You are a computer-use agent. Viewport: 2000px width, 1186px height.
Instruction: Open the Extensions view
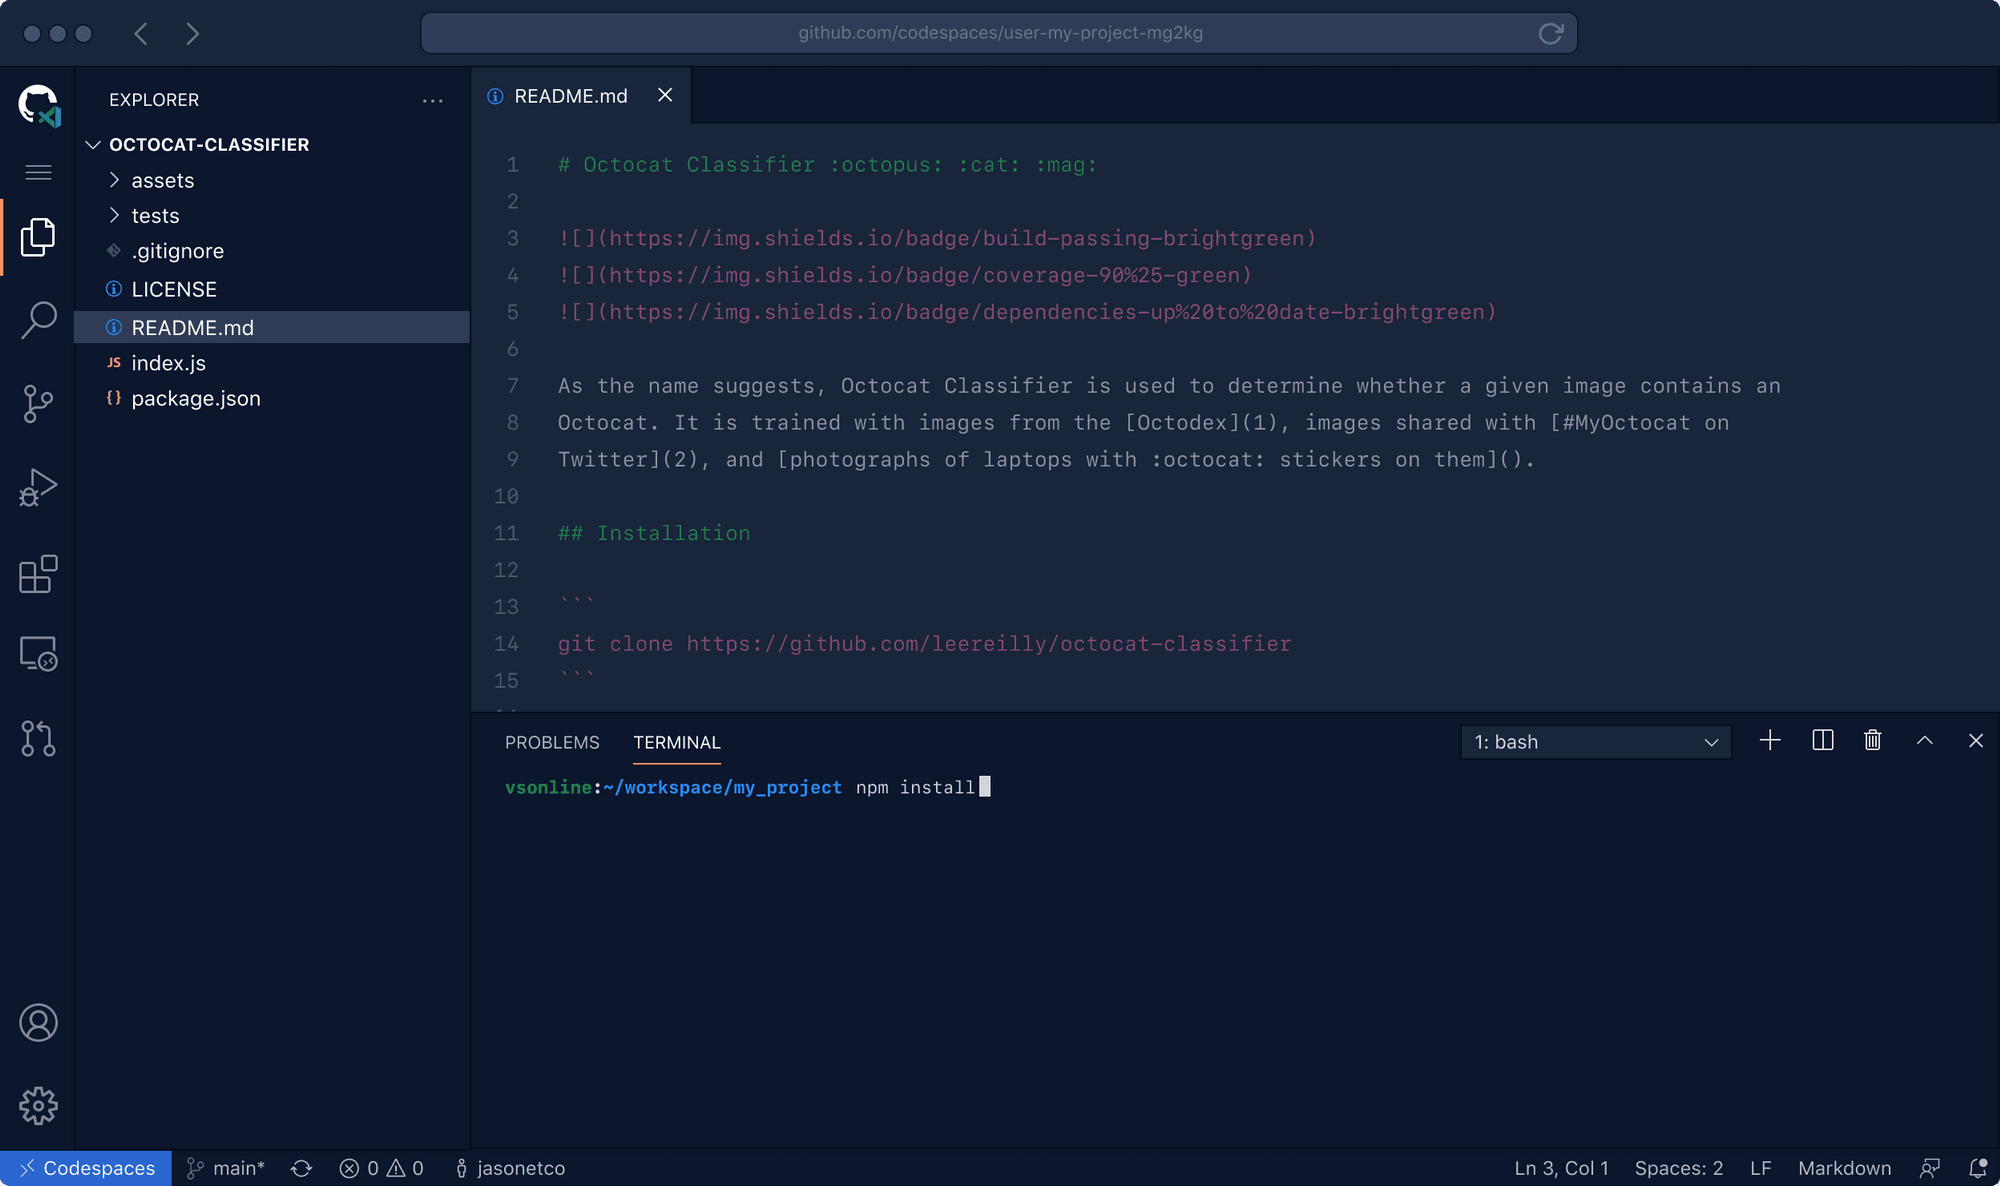point(38,574)
